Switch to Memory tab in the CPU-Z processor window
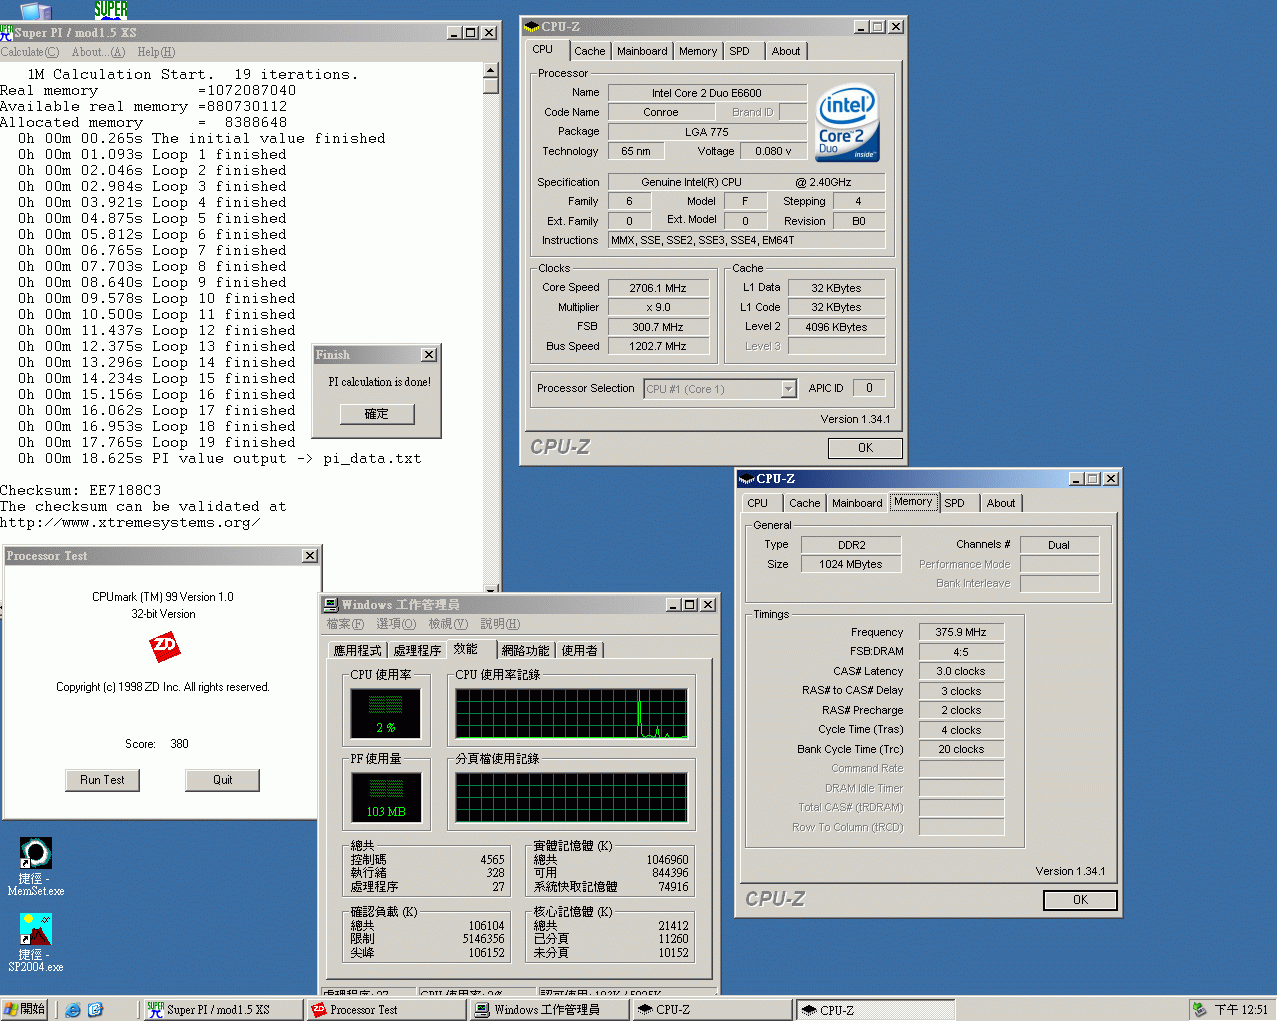 [697, 51]
